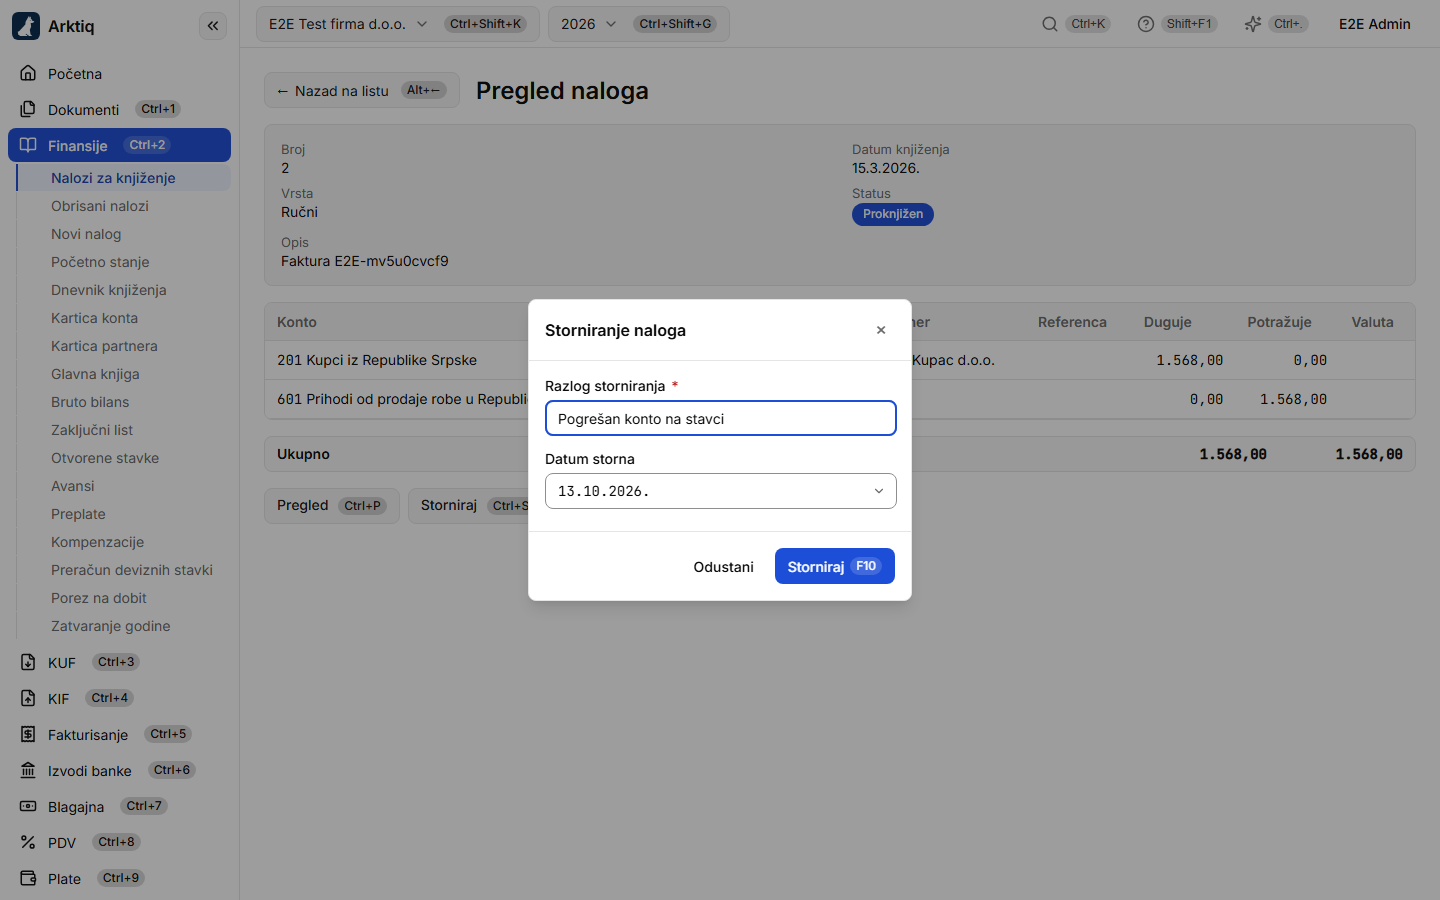Go to Obrisani nalozi
The height and width of the screenshot is (900, 1440).
click(x=124, y=206)
